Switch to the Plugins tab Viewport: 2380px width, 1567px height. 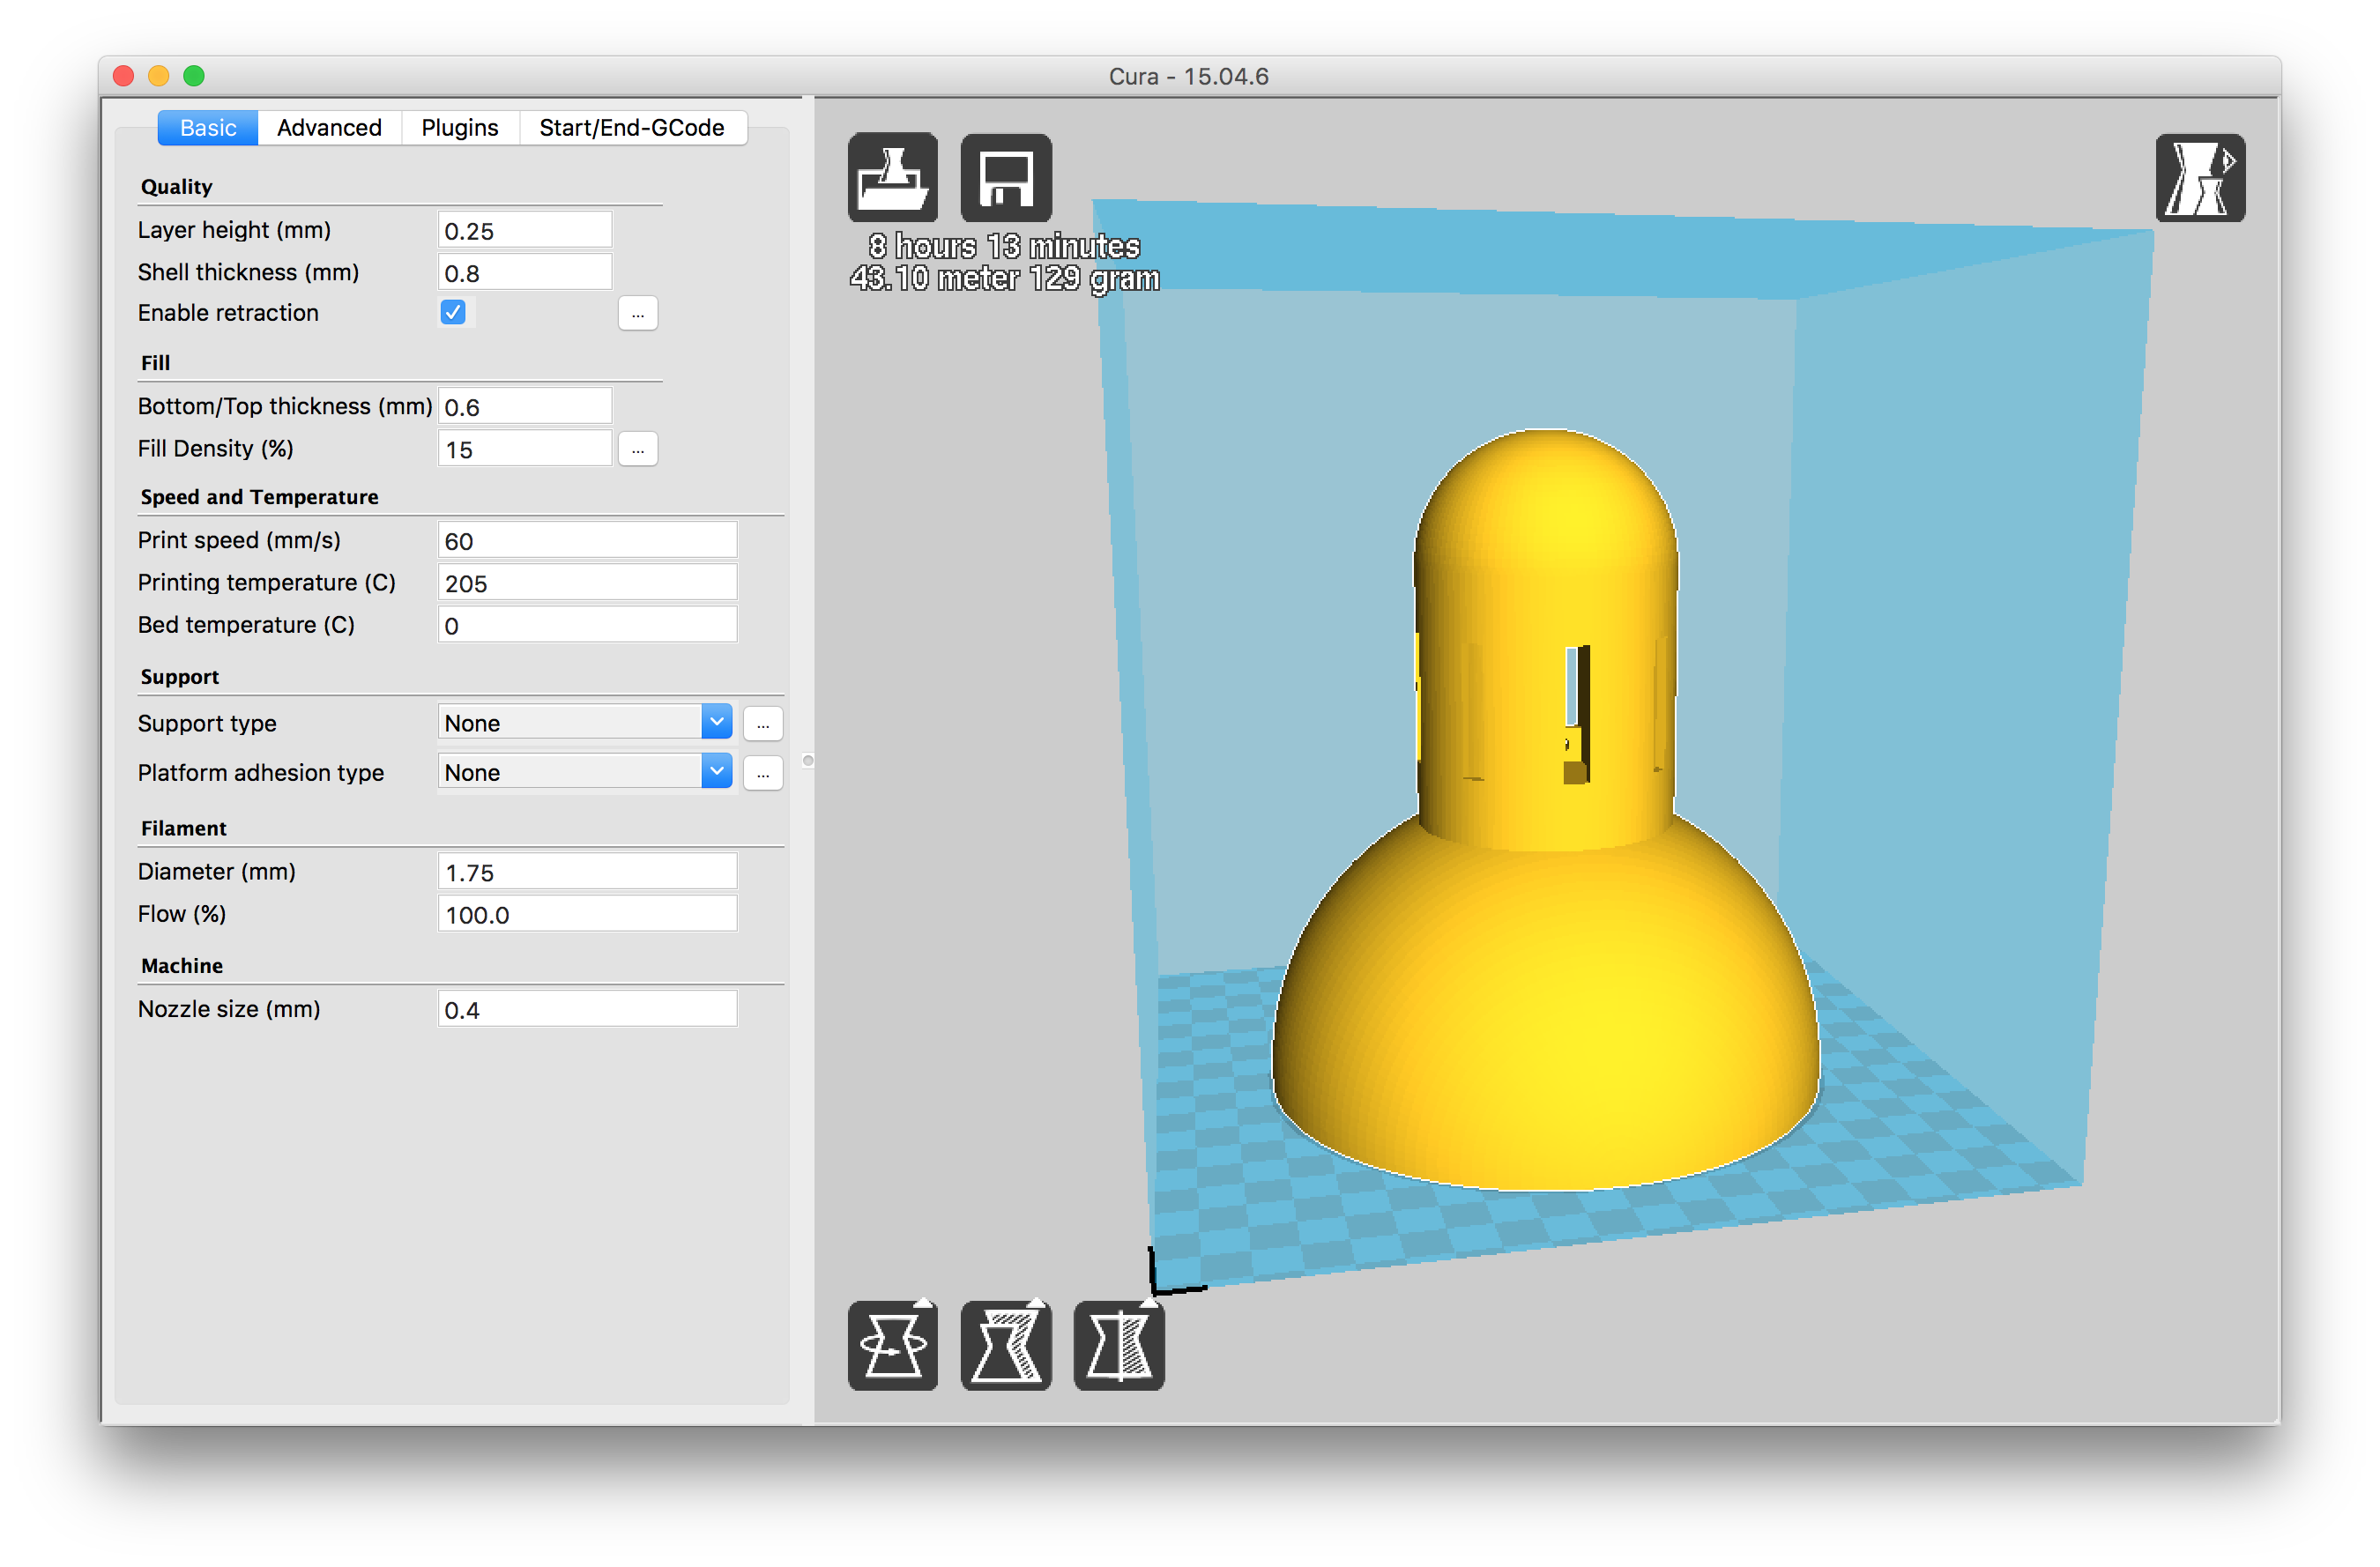[459, 128]
